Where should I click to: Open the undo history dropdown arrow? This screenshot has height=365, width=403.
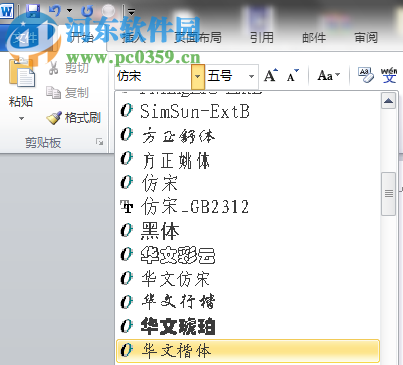click(69, 11)
